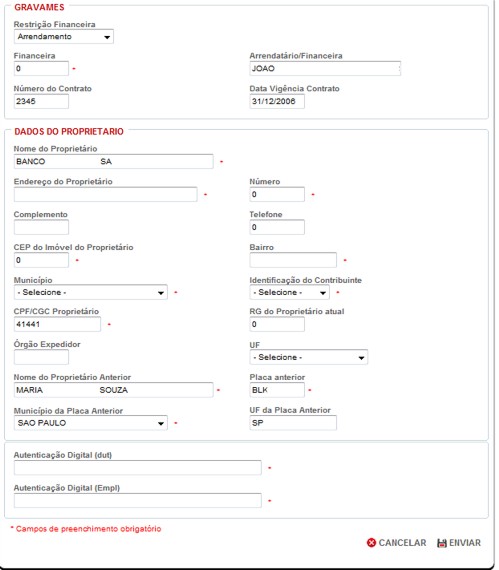Focus the Arrendatário/Financeira field
This screenshot has height=570, width=499.
[x=325, y=68]
